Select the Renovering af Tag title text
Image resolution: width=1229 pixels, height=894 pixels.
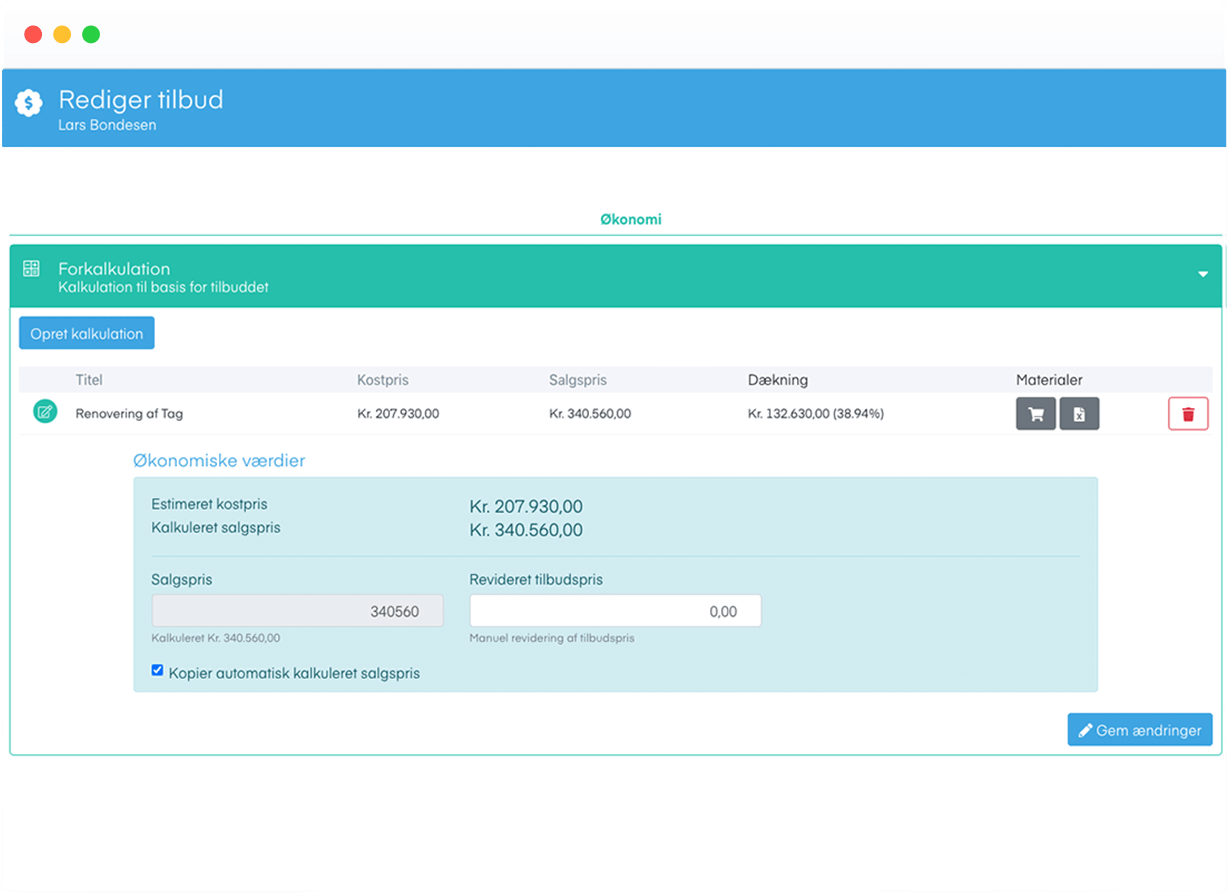129,413
